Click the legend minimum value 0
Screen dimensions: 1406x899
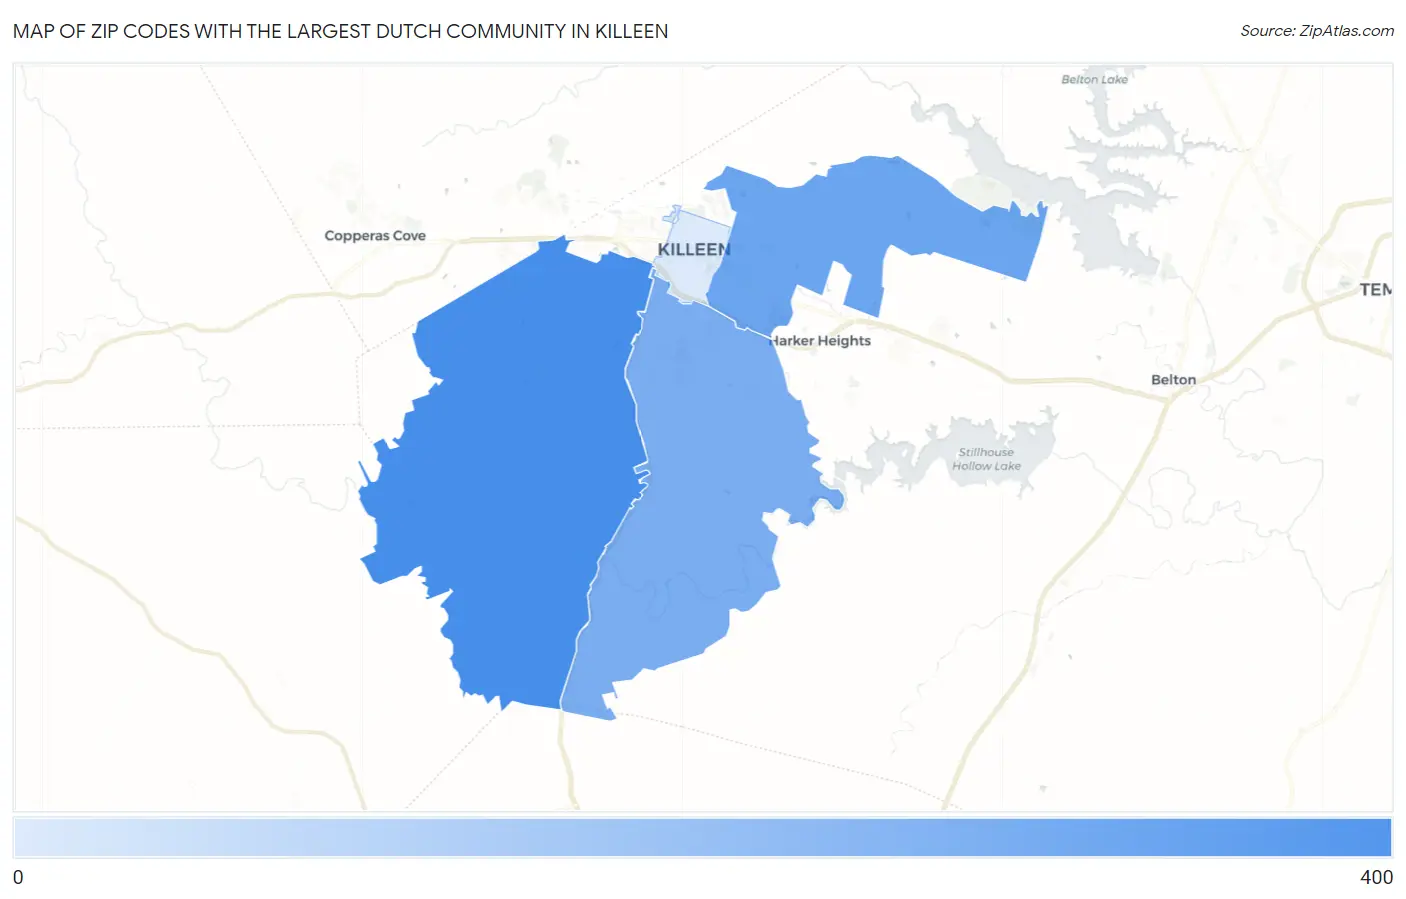[18, 877]
